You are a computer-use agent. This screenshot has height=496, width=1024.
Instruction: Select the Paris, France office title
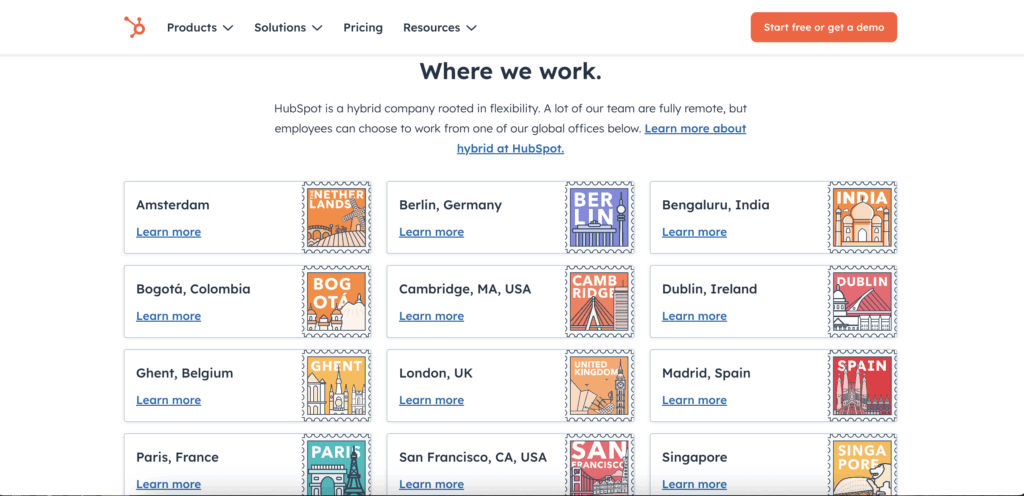tap(178, 457)
